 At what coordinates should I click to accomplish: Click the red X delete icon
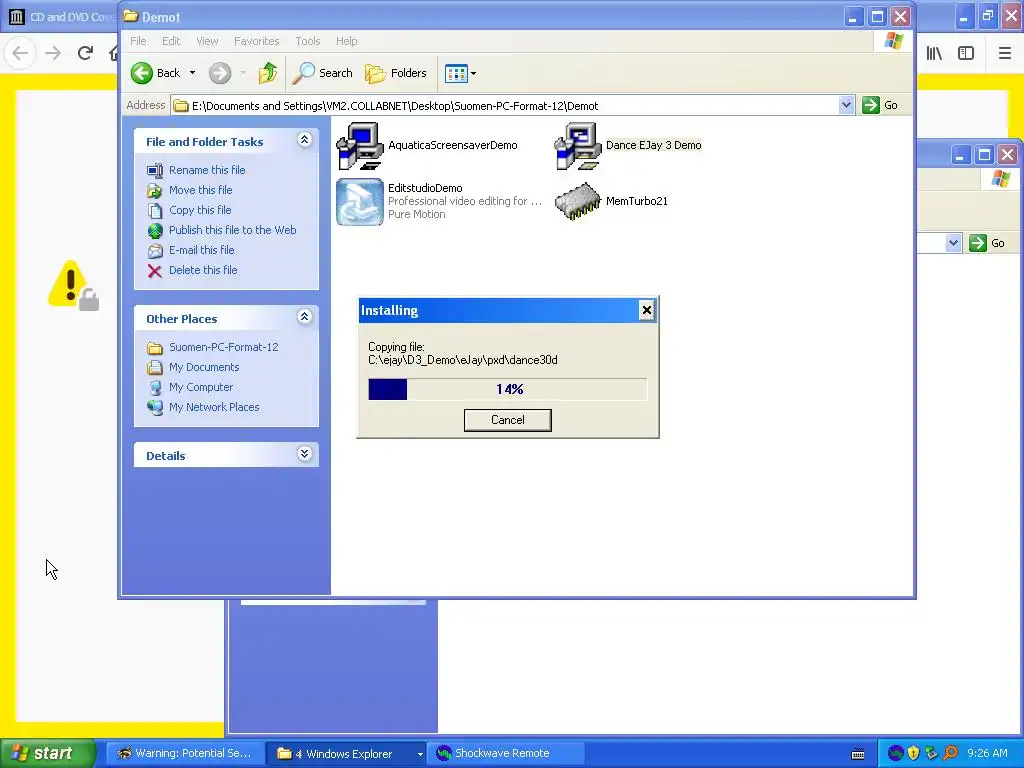pos(155,271)
